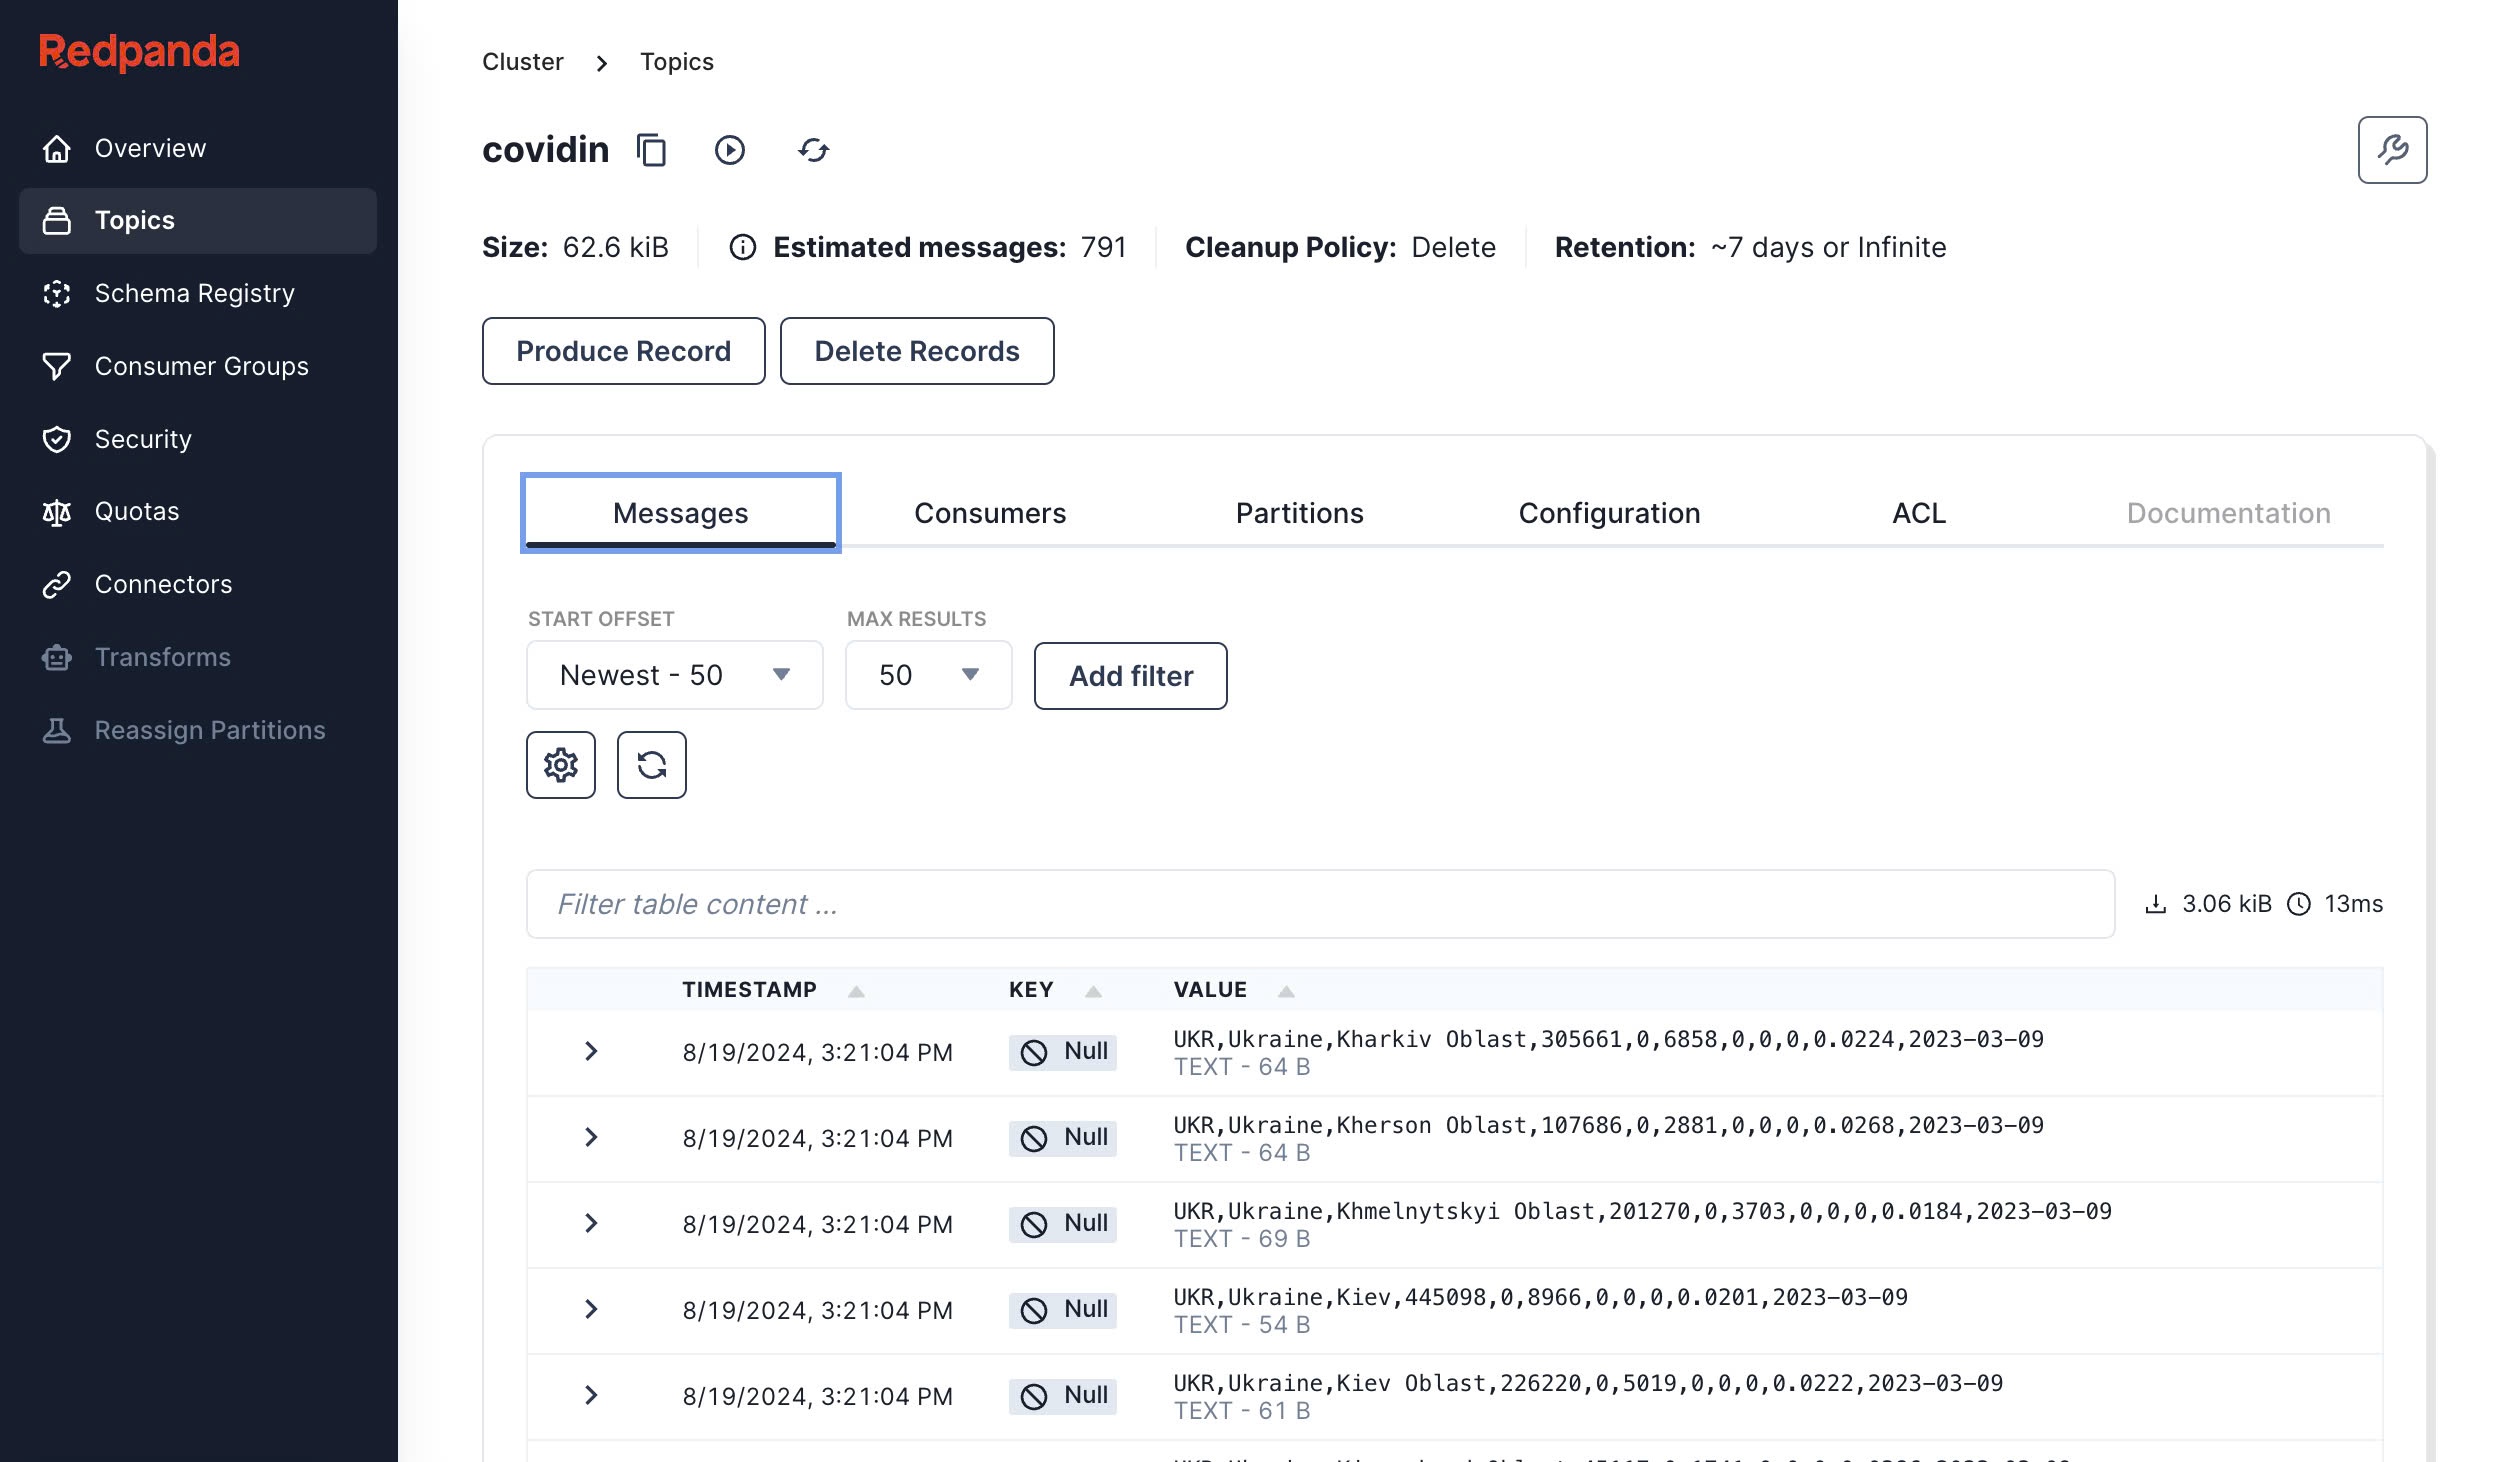Open the ACL tab
This screenshot has height=1462, width=2502.
(x=1918, y=513)
